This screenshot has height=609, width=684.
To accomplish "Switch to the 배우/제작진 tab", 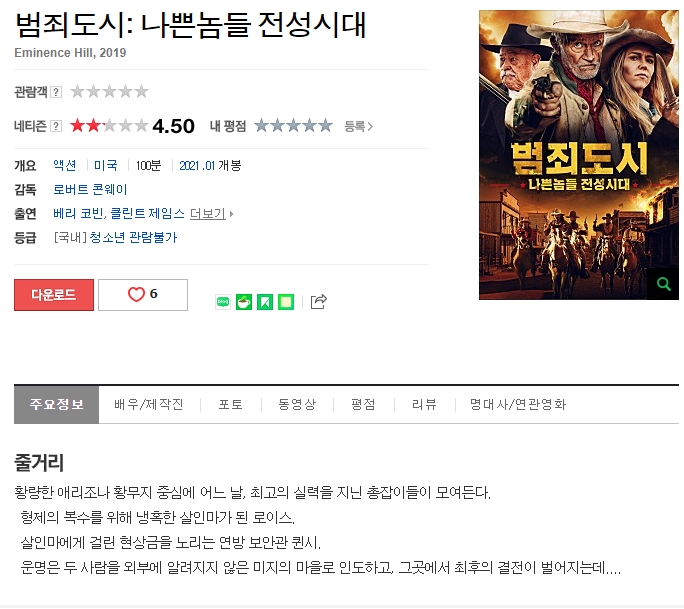I will (149, 404).
